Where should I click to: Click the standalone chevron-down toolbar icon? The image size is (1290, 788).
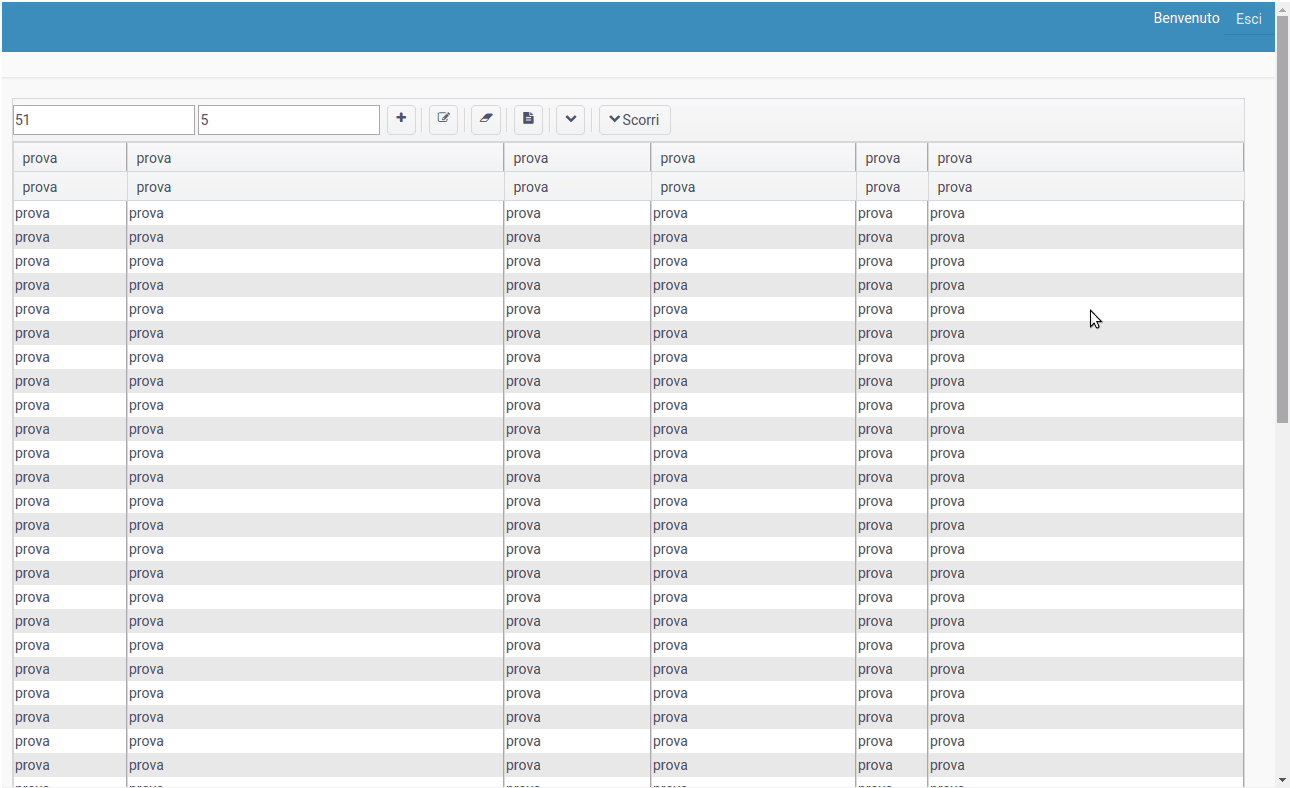pos(570,119)
